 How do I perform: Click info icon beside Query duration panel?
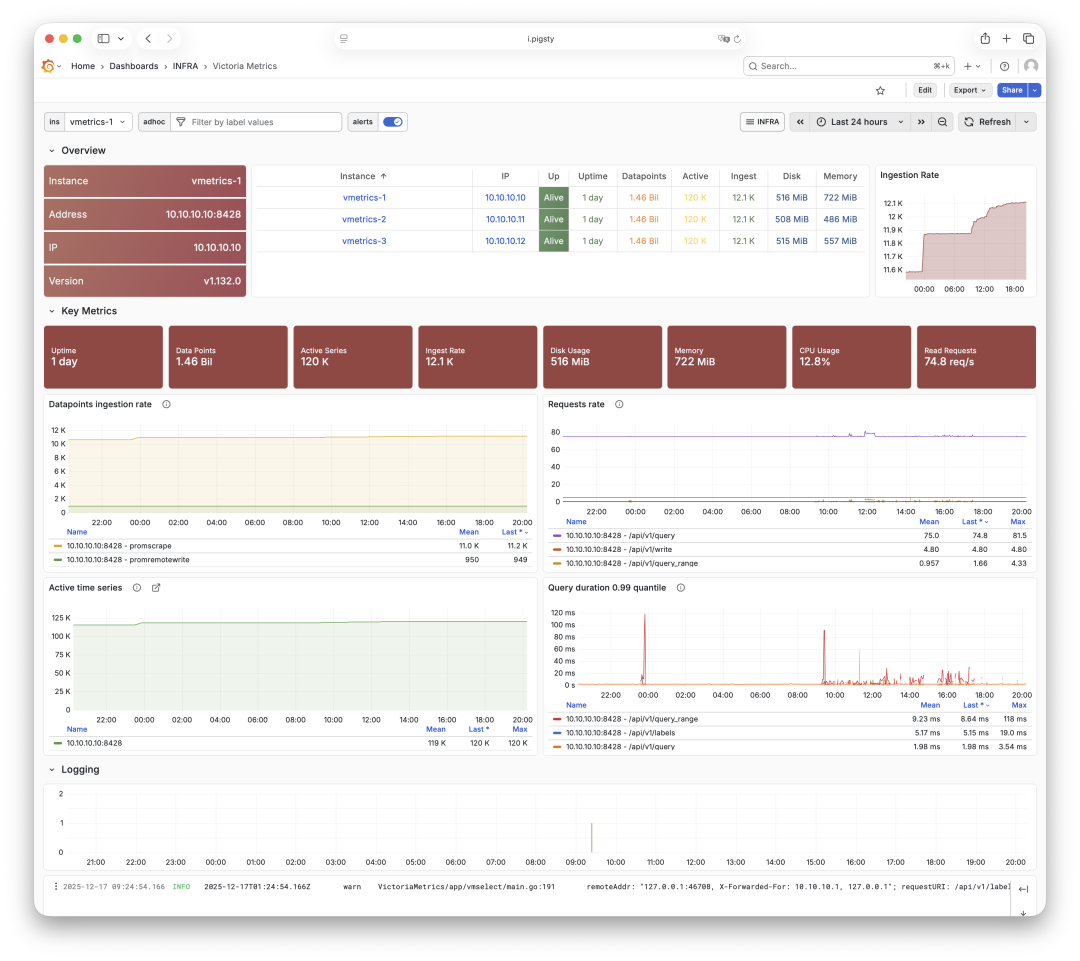coord(680,588)
